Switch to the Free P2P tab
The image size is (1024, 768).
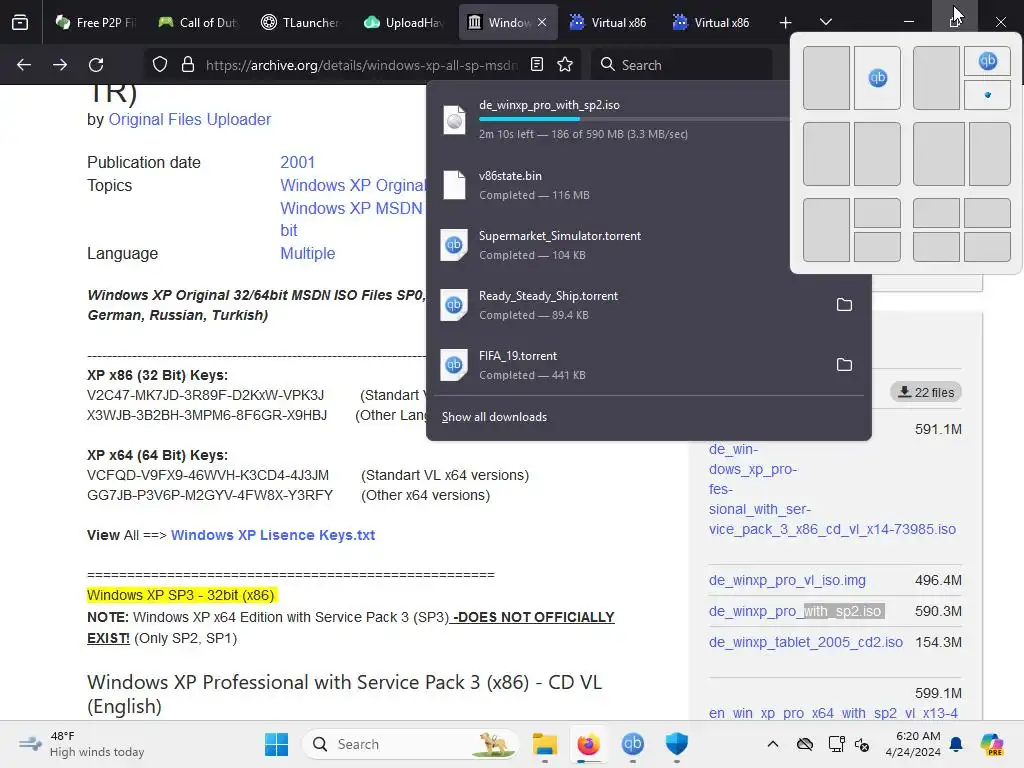(x=95, y=22)
